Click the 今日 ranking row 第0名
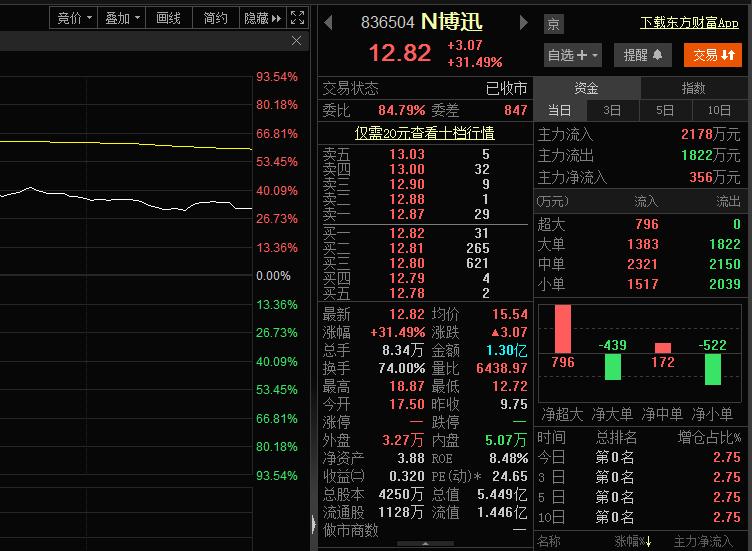This screenshot has height=551, width=752. click(x=614, y=457)
